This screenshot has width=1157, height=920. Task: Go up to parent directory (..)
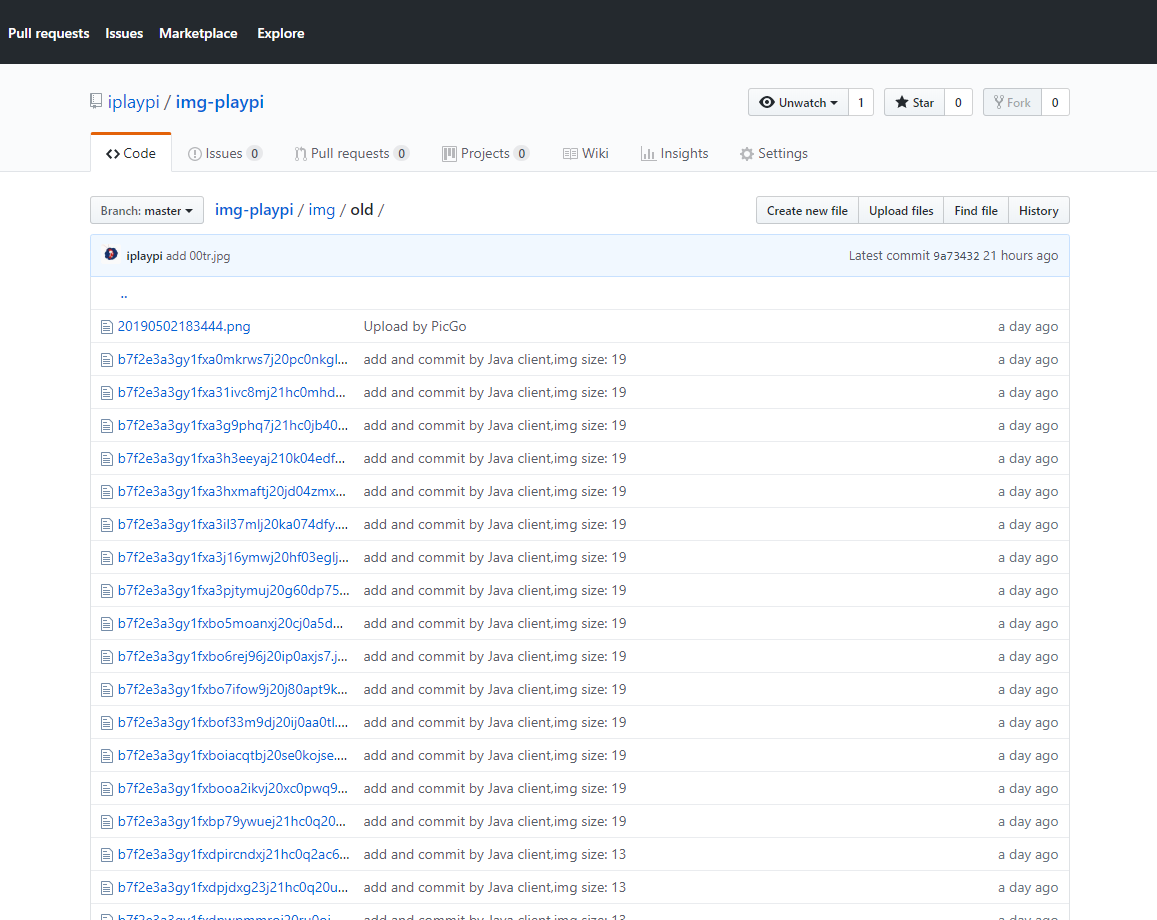(124, 294)
